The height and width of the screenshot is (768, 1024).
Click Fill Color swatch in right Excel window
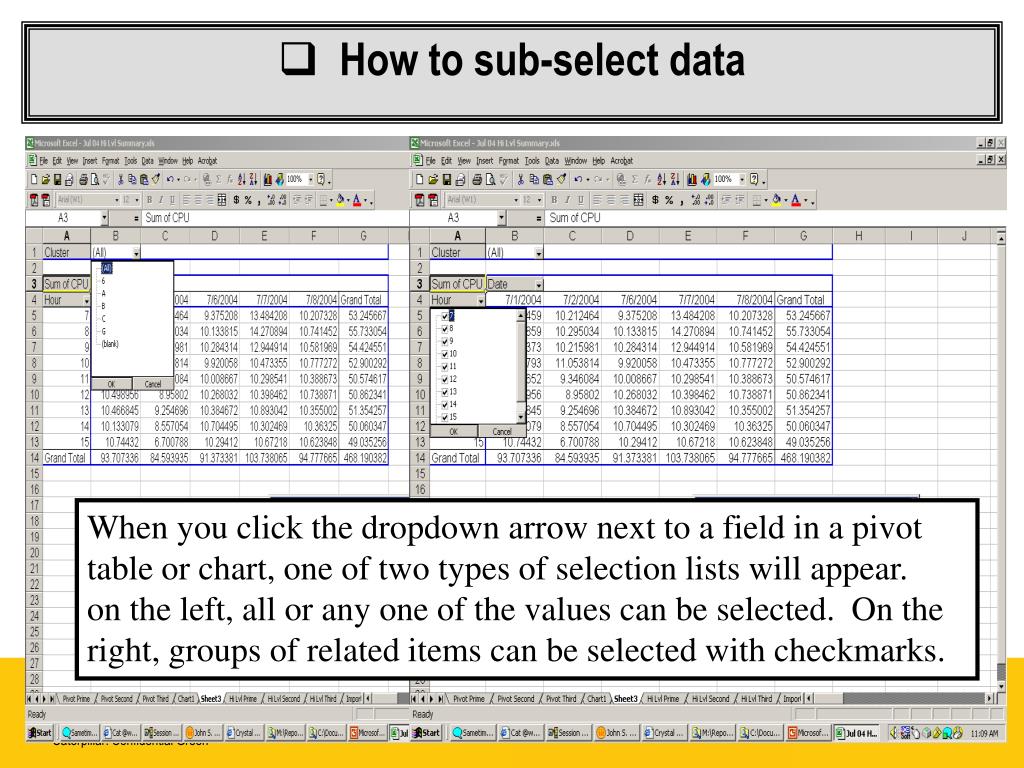tap(776, 200)
